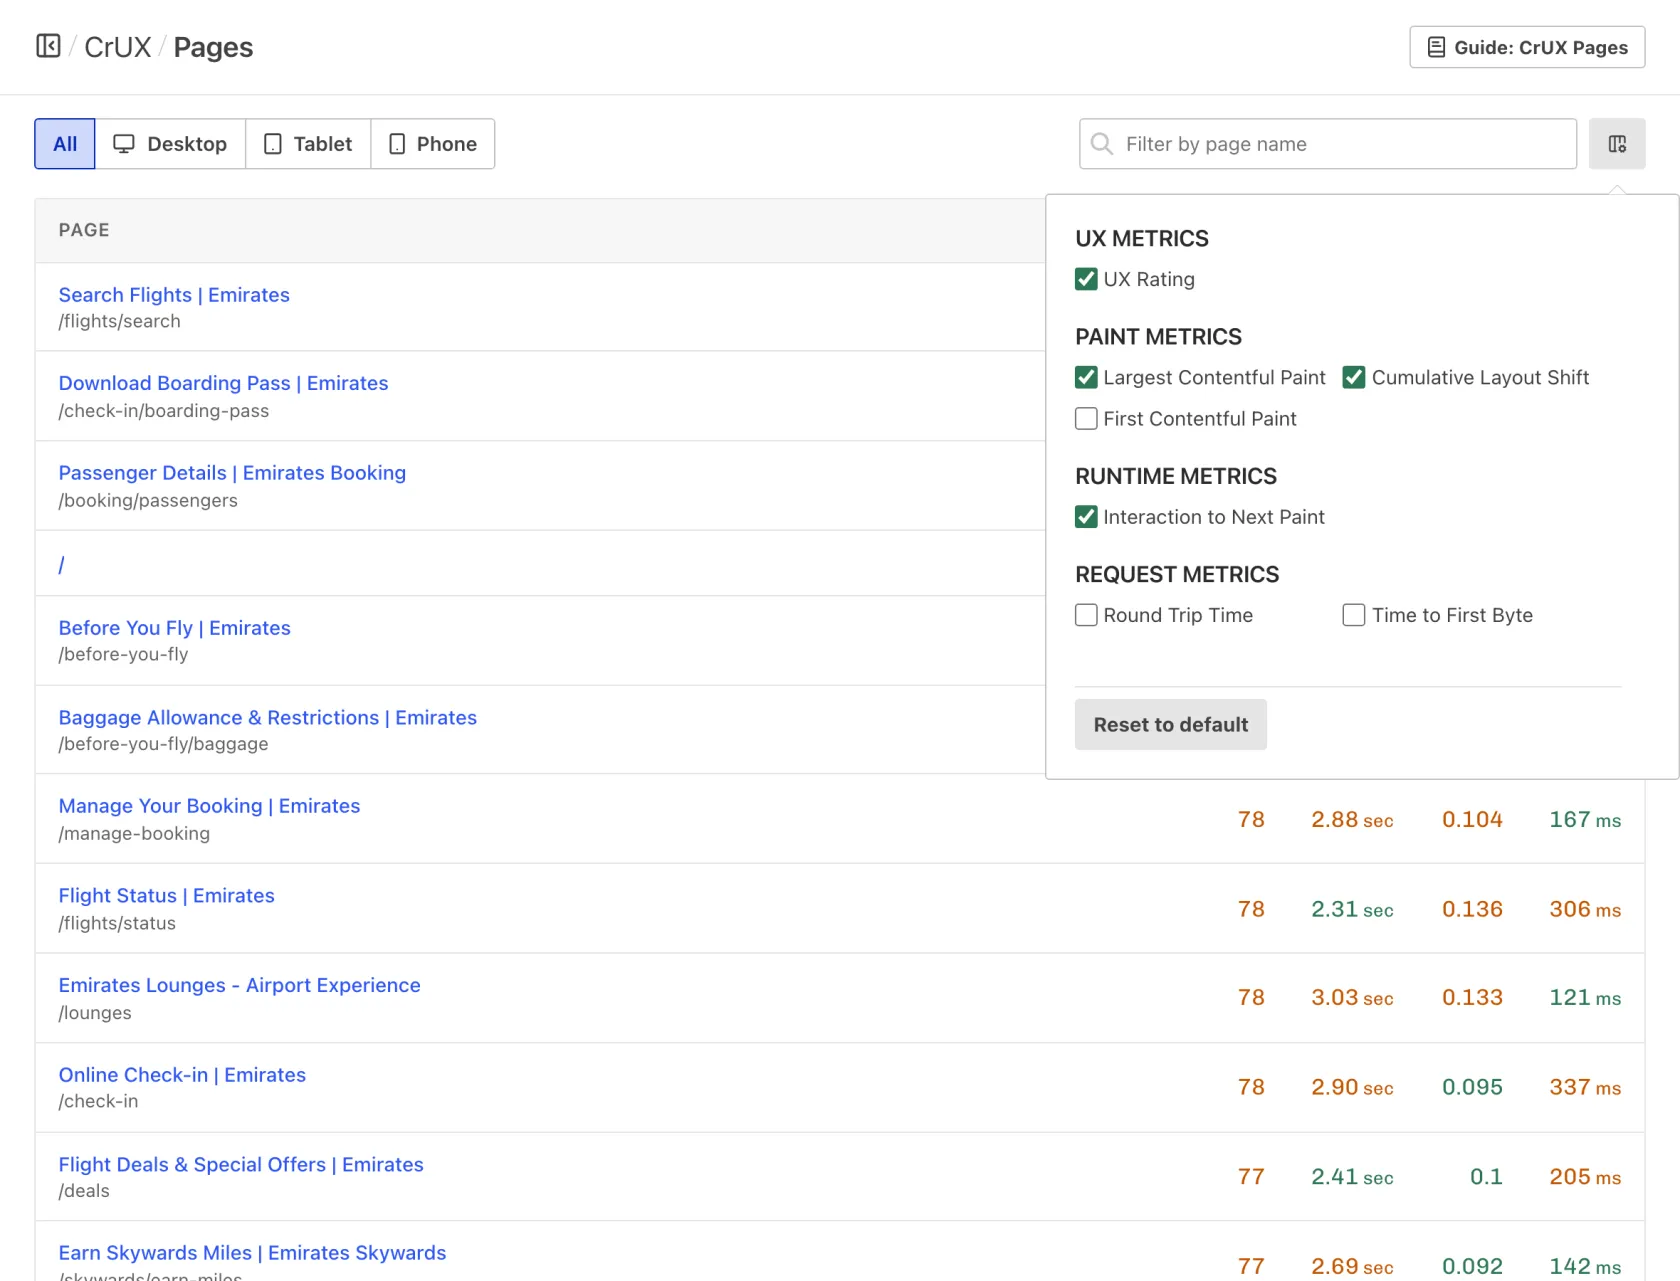Switch to the Desktop tab
This screenshot has height=1281, width=1680.
pyautogui.click(x=170, y=144)
